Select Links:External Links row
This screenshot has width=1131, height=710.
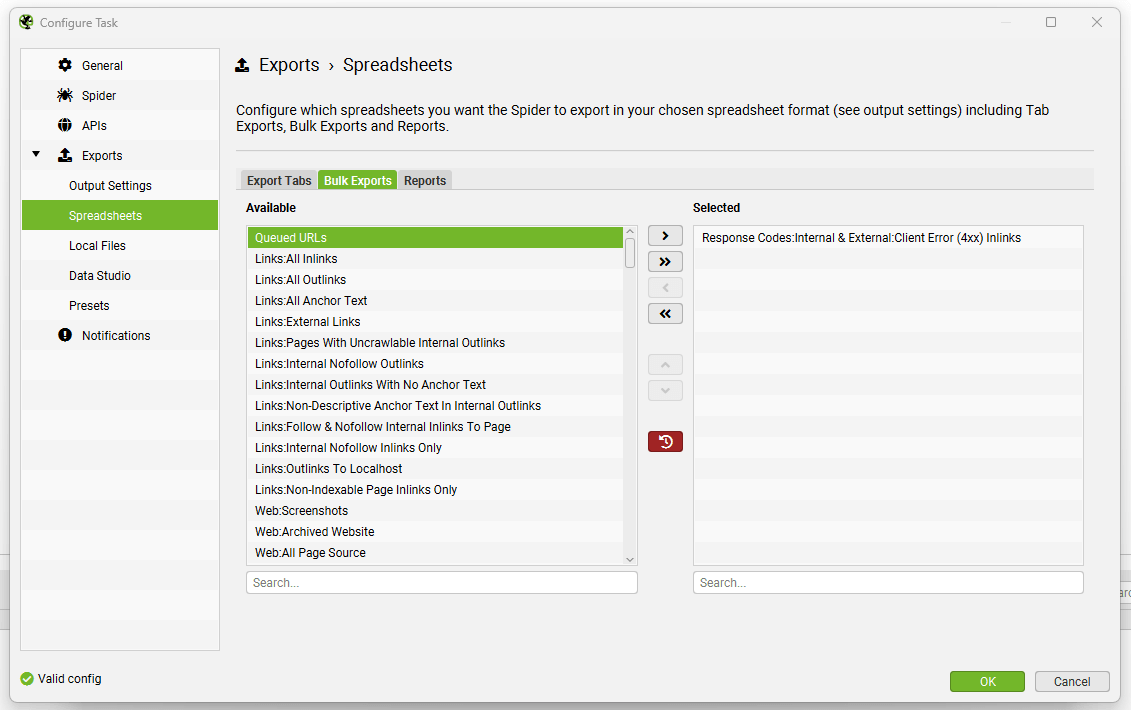click(435, 321)
